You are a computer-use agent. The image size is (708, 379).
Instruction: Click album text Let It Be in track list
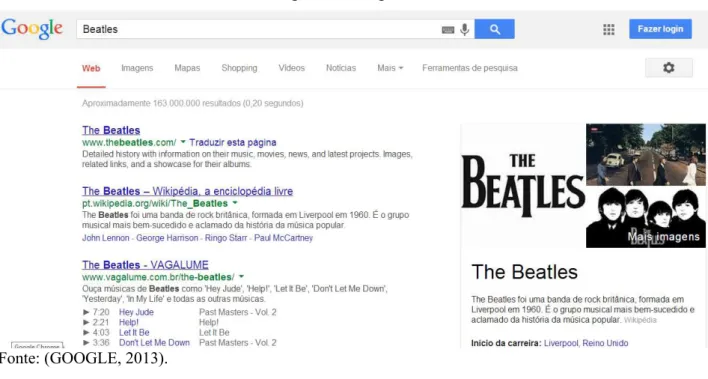pyautogui.click(x=214, y=332)
